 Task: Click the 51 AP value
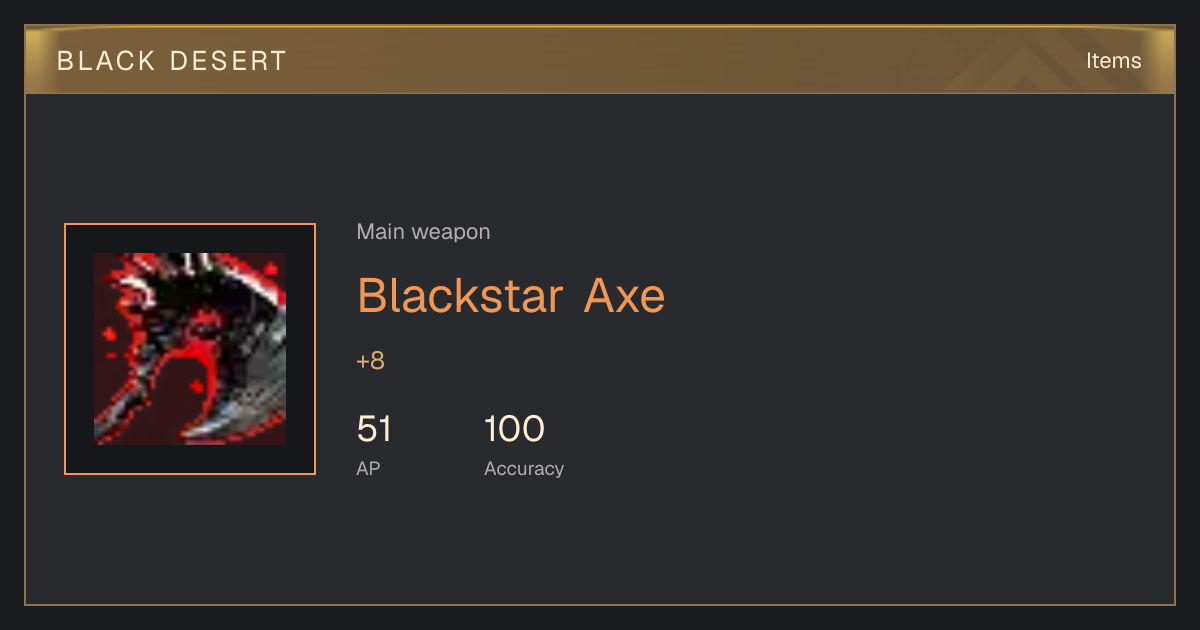[374, 429]
